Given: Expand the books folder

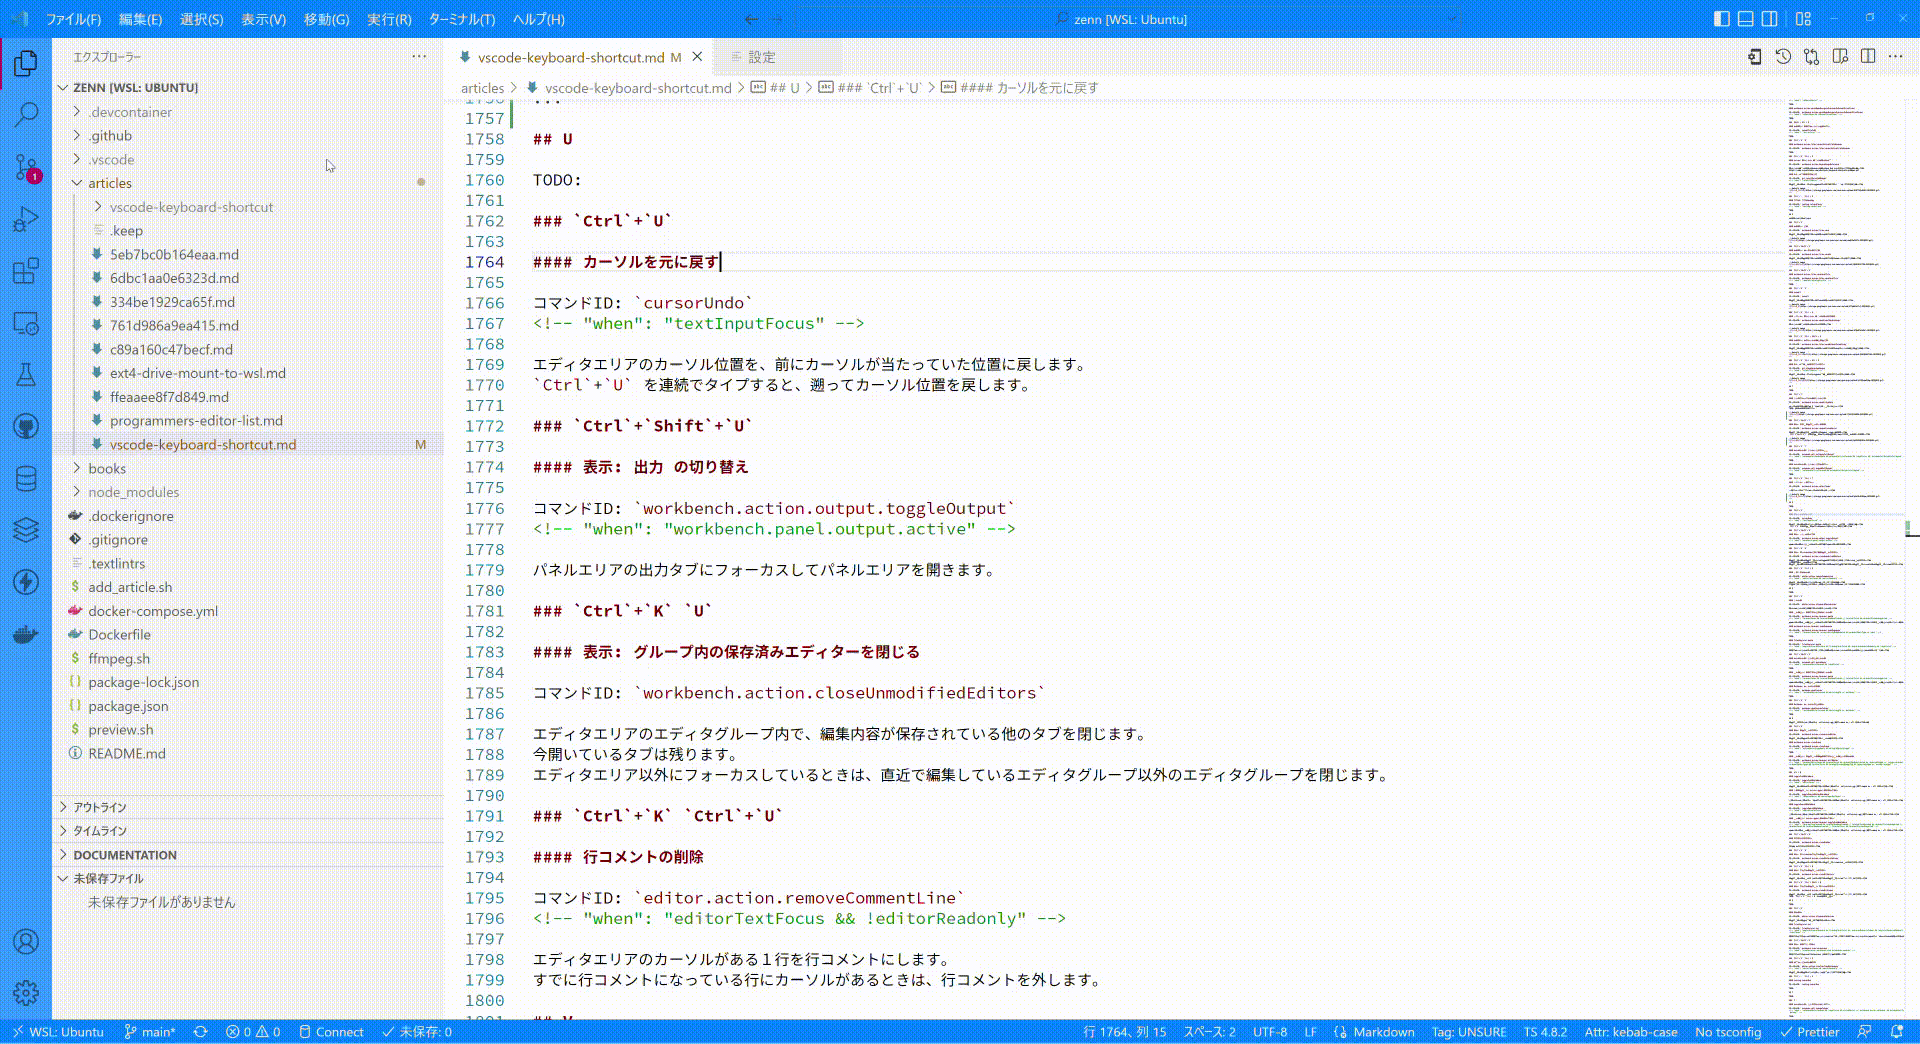Looking at the screenshot, I should (x=248, y=469).
